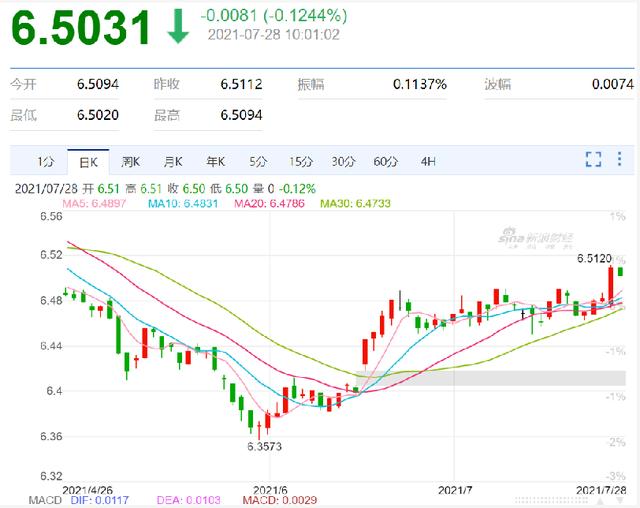
Task: Click the 今开 value 6.5094
Action: point(98,84)
